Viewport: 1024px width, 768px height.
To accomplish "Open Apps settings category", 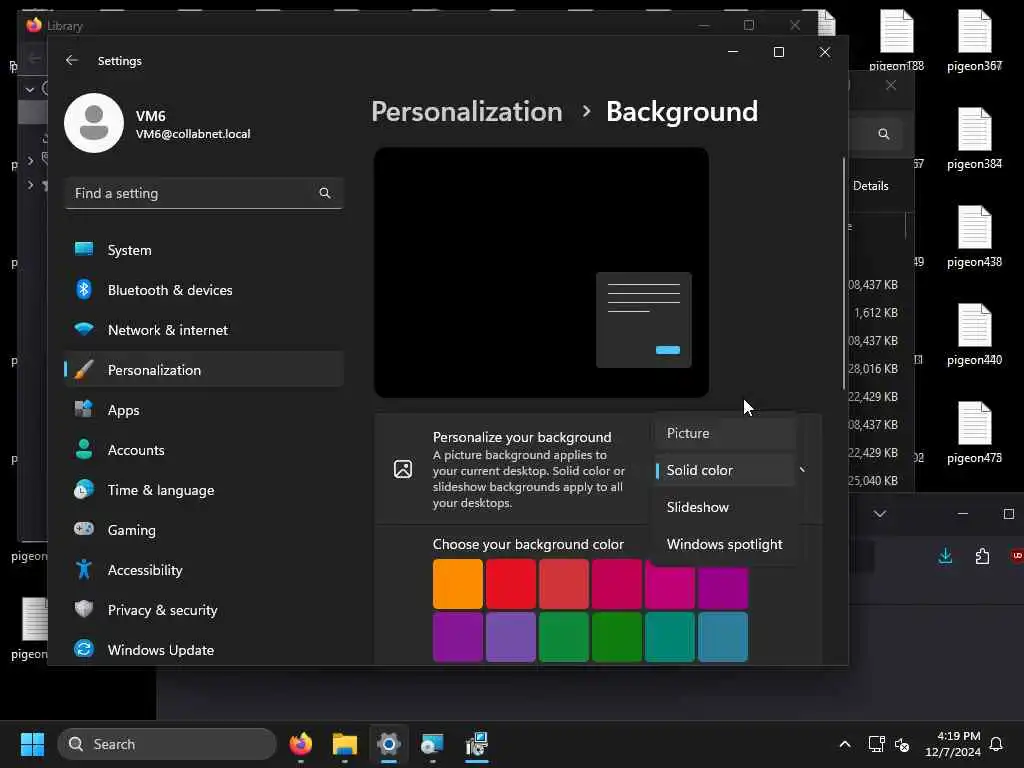I will click(204, 409).
